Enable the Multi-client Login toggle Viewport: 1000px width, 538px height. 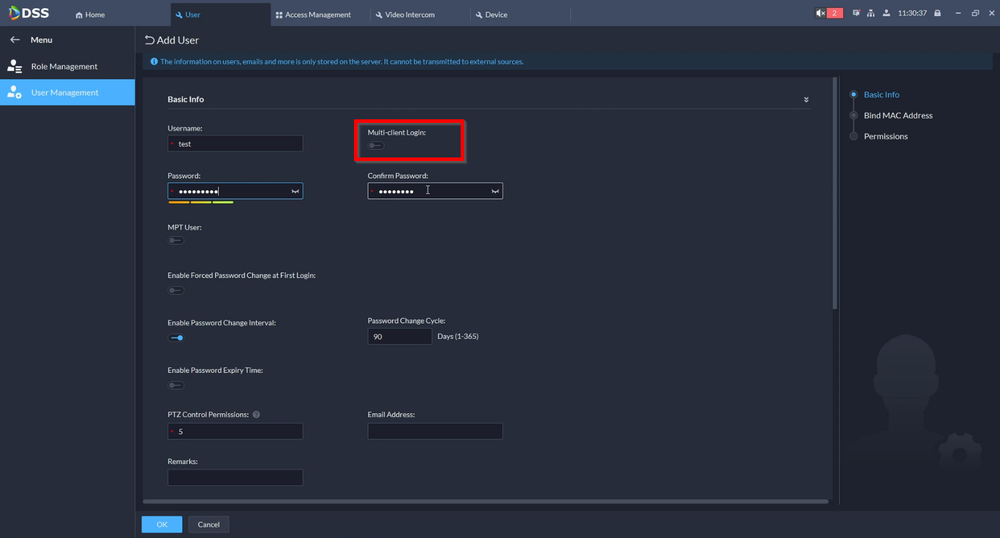coord(376,146)
